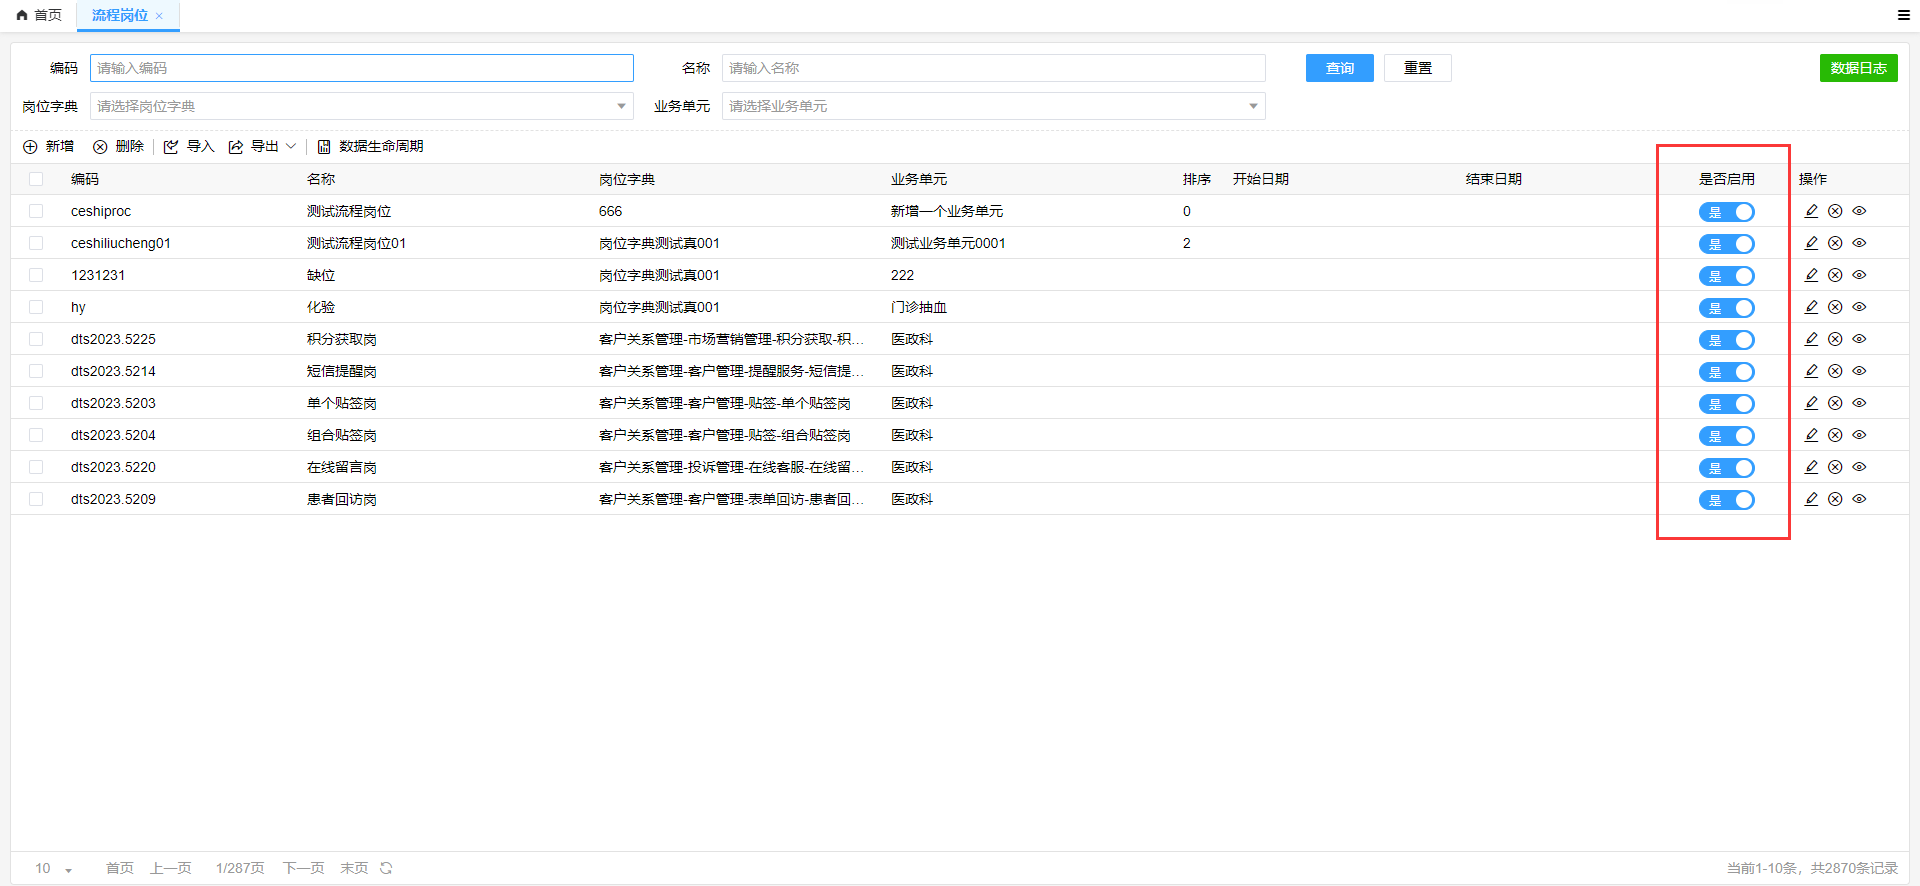Edit the dts2023.5203 row with pencil icon
This screenshot has height=886, width=1920.
coord(1811,403)
